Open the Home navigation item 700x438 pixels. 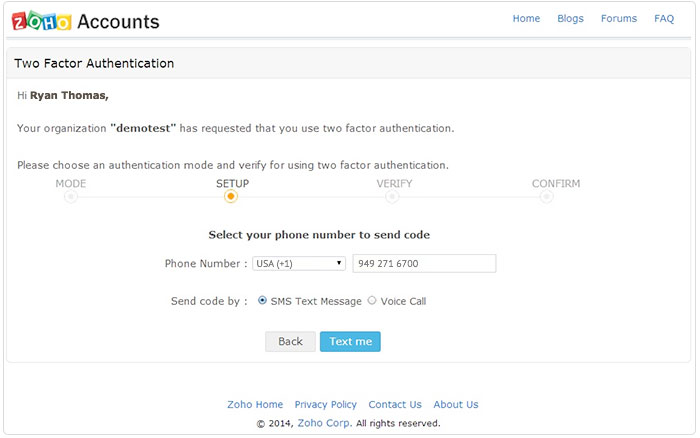pos(526,19)
